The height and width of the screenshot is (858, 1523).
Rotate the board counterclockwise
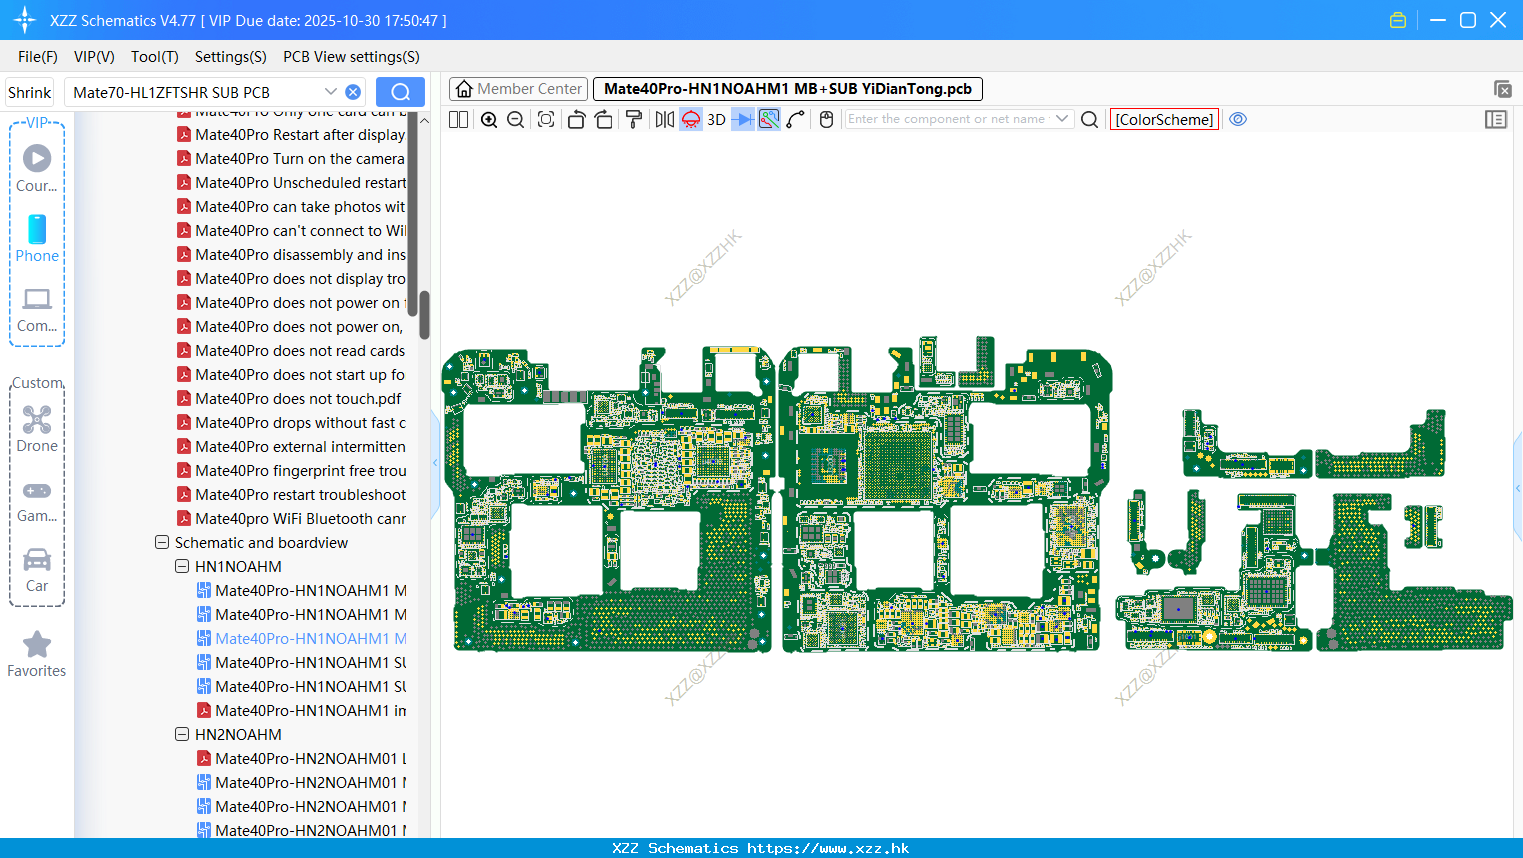click(x=576, y=119)
